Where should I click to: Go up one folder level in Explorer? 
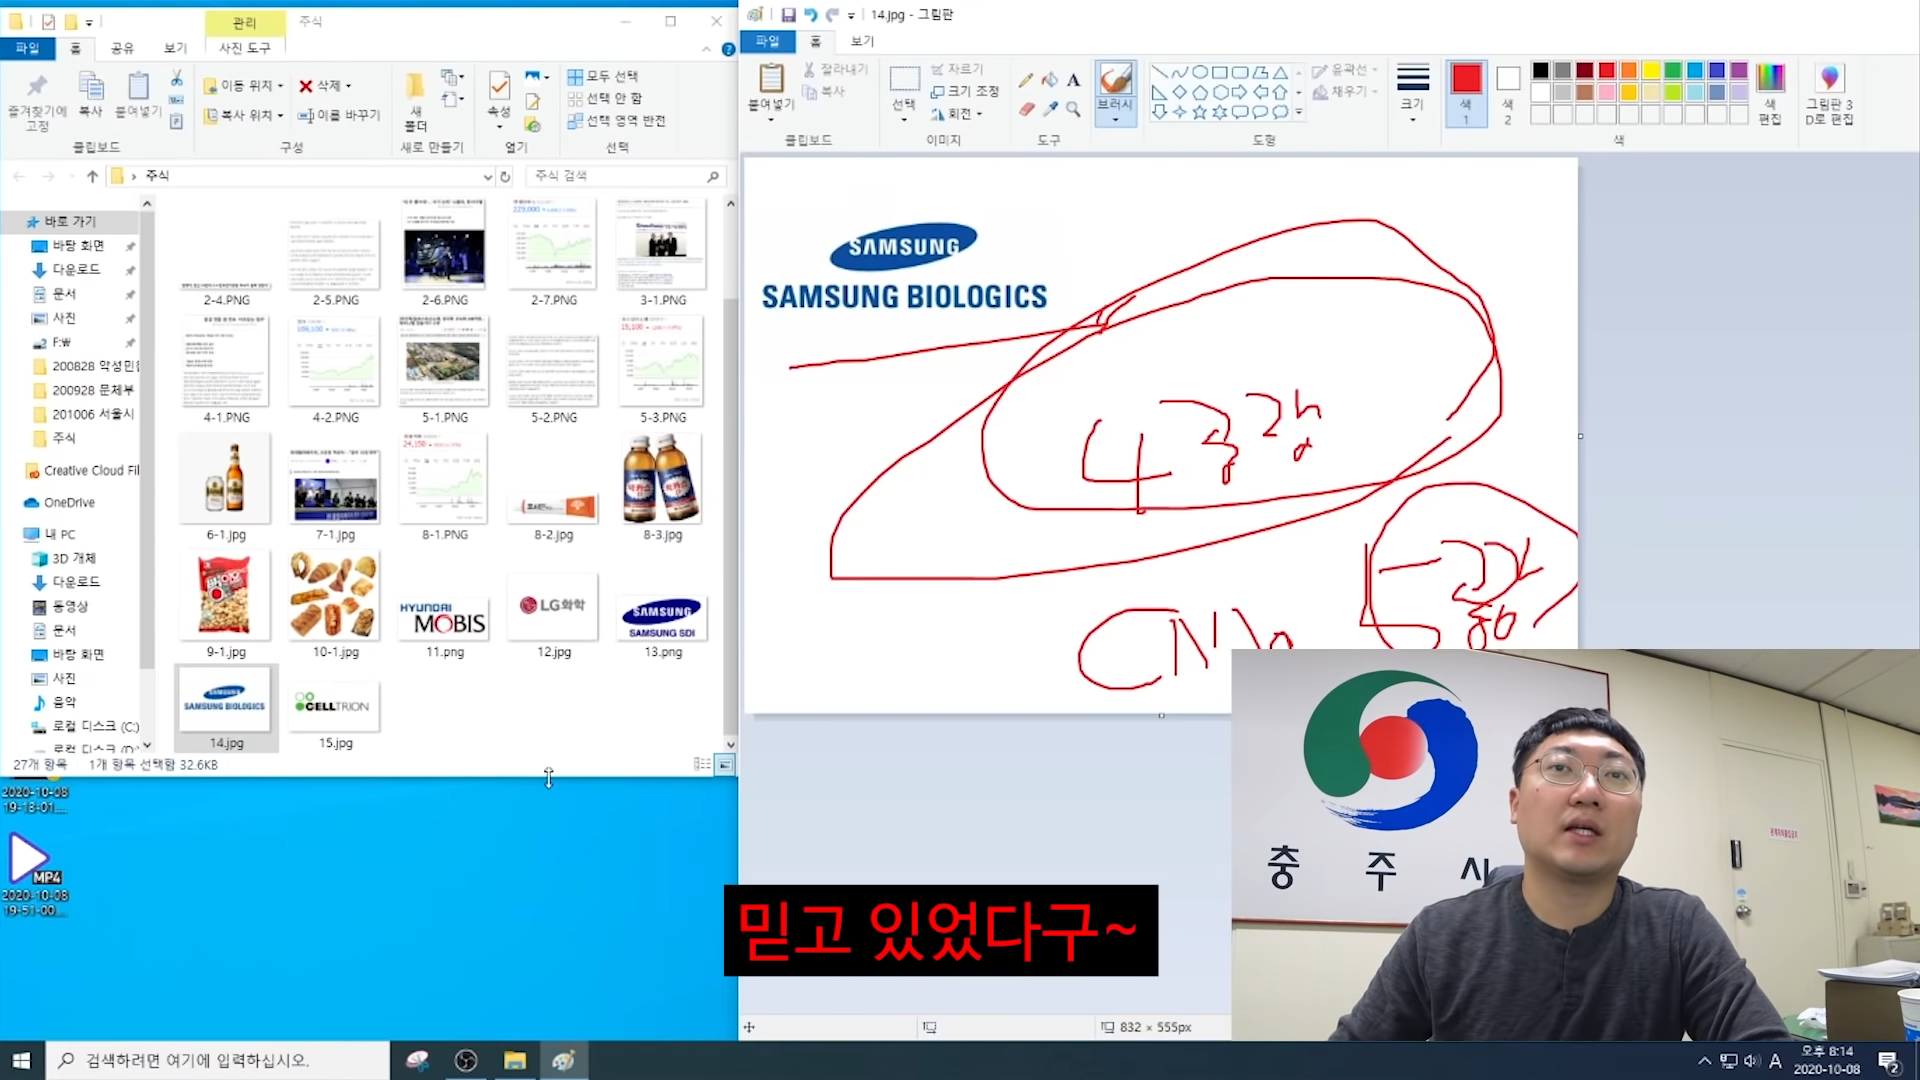(x=92, y=176)
